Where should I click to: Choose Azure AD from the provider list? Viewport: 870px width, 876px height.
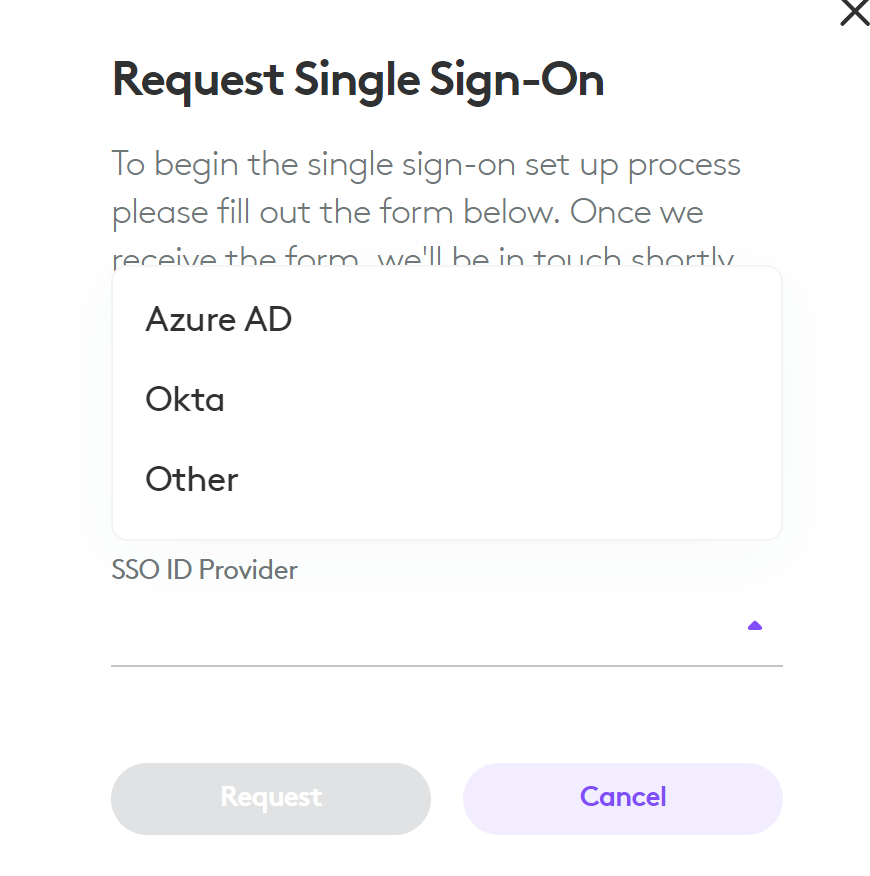219,320
